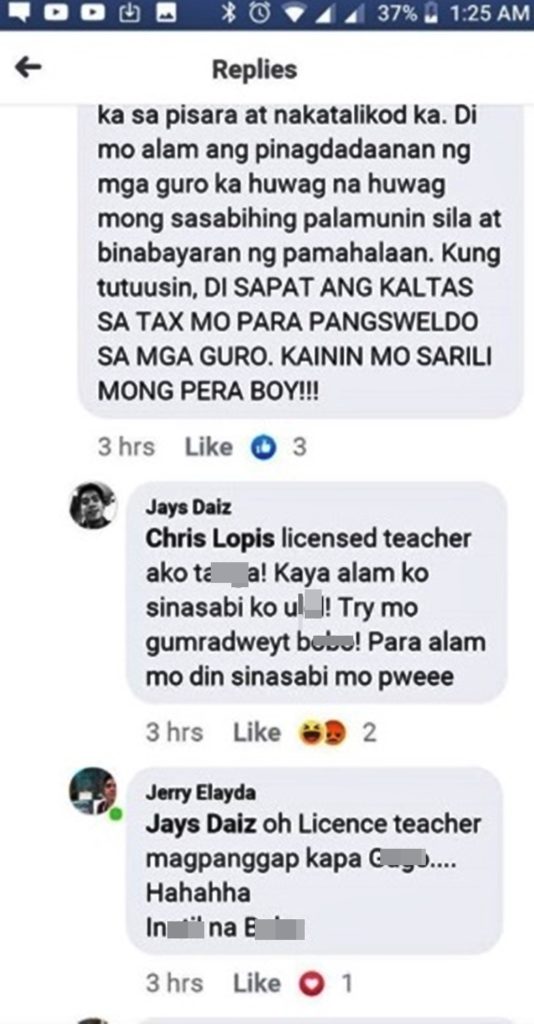Tap the download notification icon in the status bar
The image size is (534, 1024).
pos(131,13)
